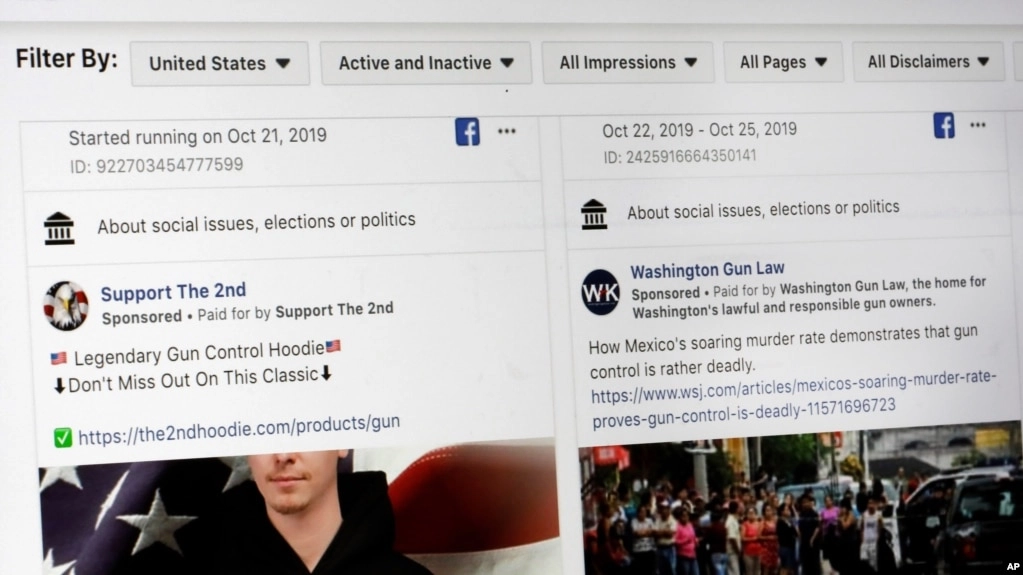1023x575 pixels.
Task: Open the Support The 2nd page name link
Action: tap(174, 292)
